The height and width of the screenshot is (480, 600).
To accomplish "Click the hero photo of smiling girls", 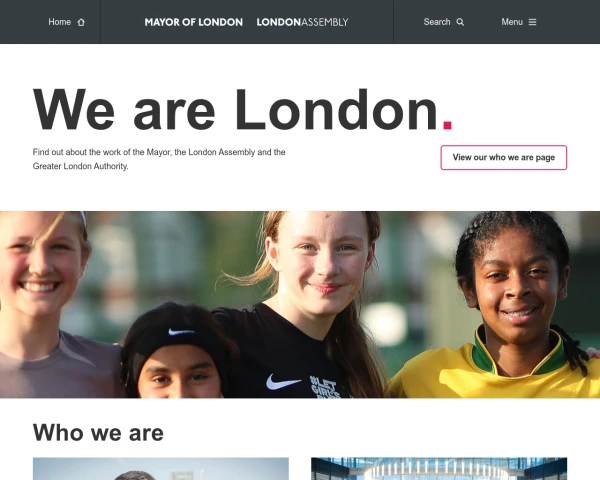I will coord(300,305).
